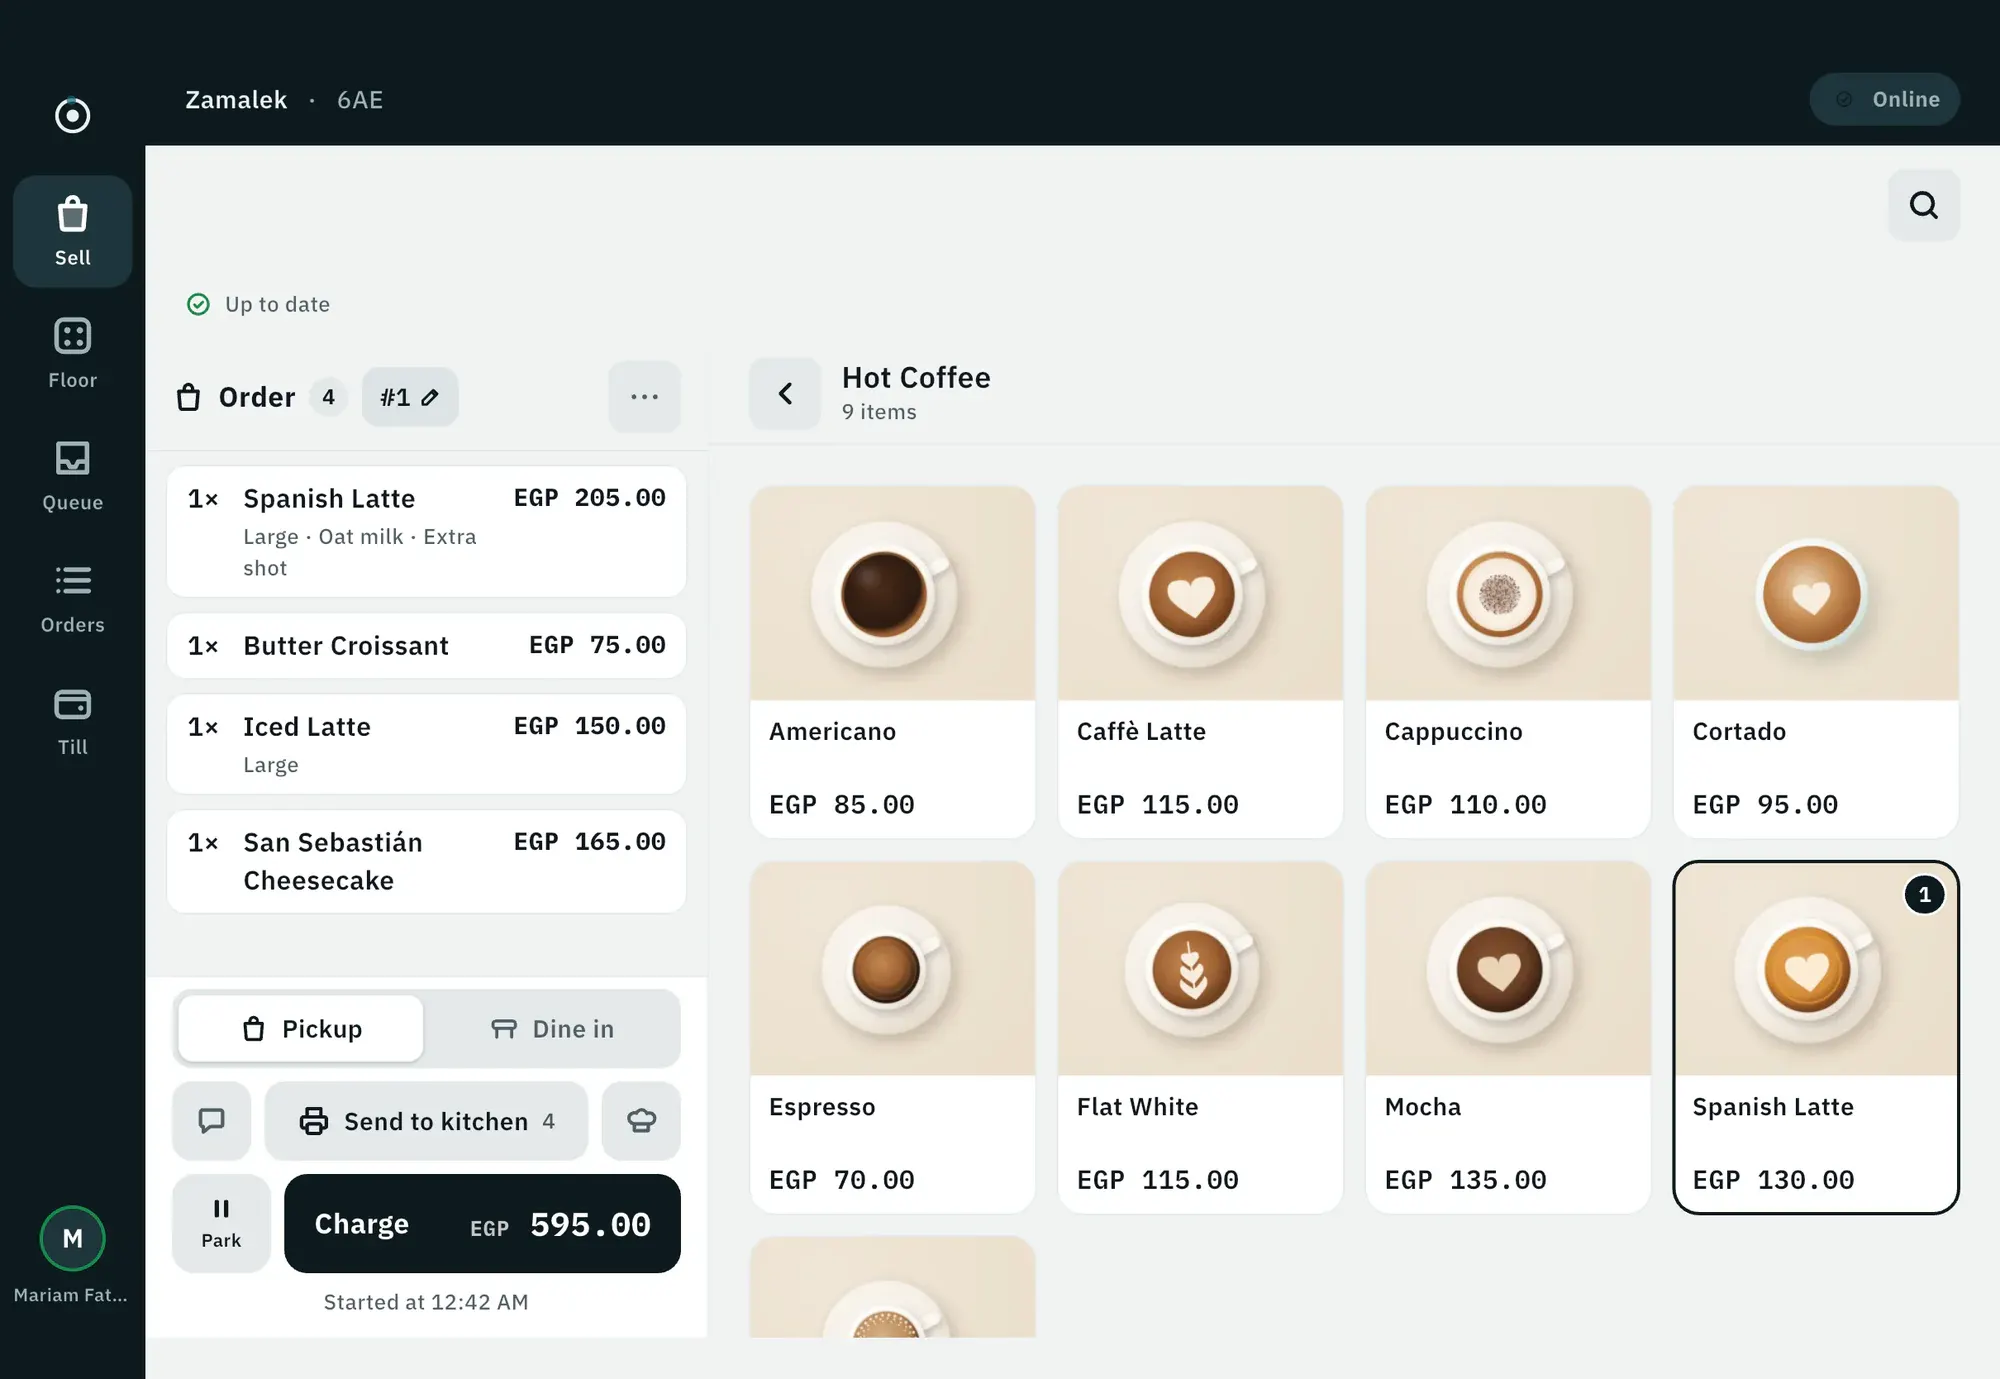Open the Till section
Image resolution: width=2000 pixels, height=1379 pixels.
pyautogui.click(x=72, y=721)
